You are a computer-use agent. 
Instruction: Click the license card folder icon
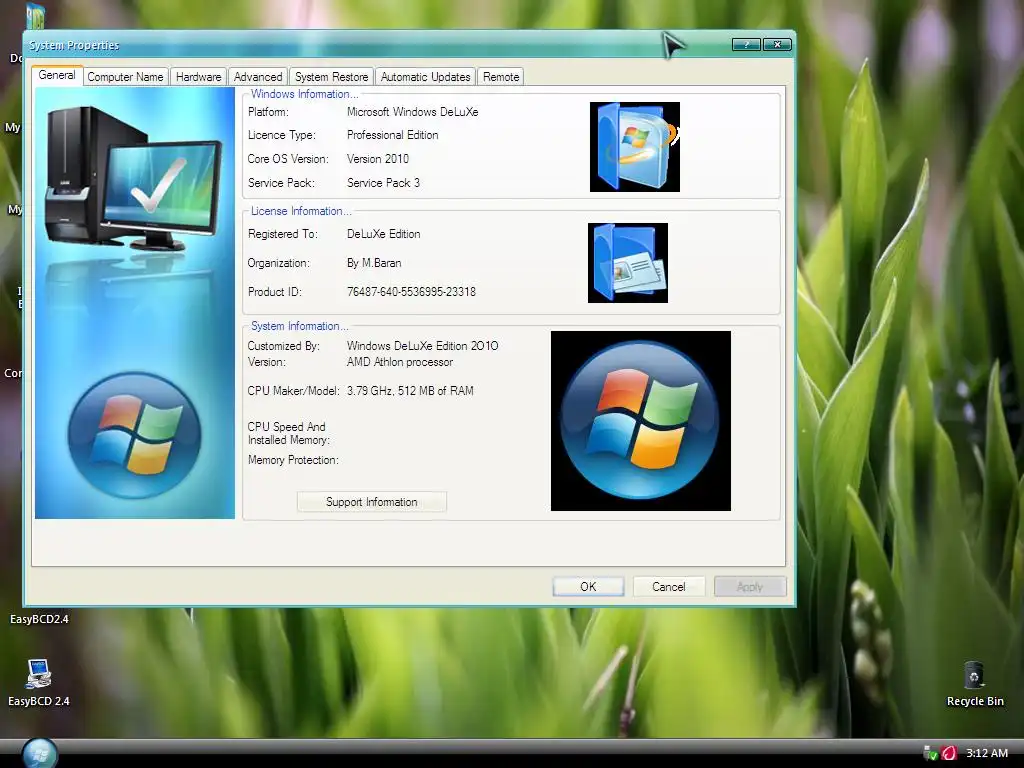point(628,263)
